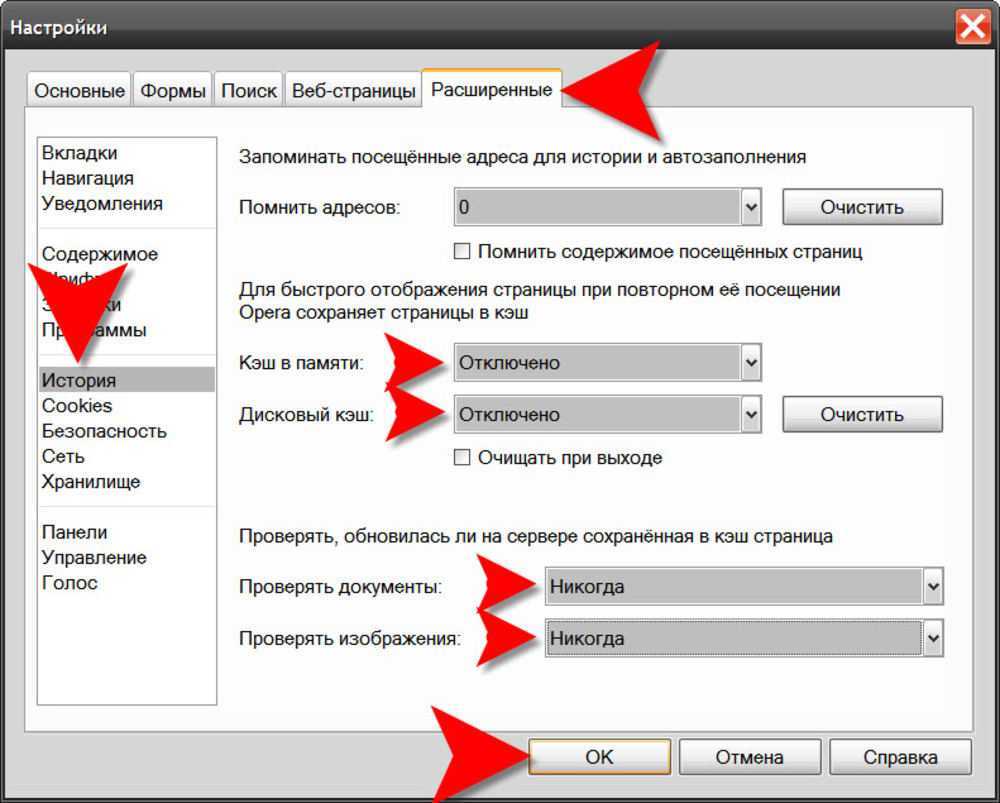Screen dimensions: 1000x803
Task: Click the Помнить адресов value field
Action: pyautogui.click(x=598, y=207)
